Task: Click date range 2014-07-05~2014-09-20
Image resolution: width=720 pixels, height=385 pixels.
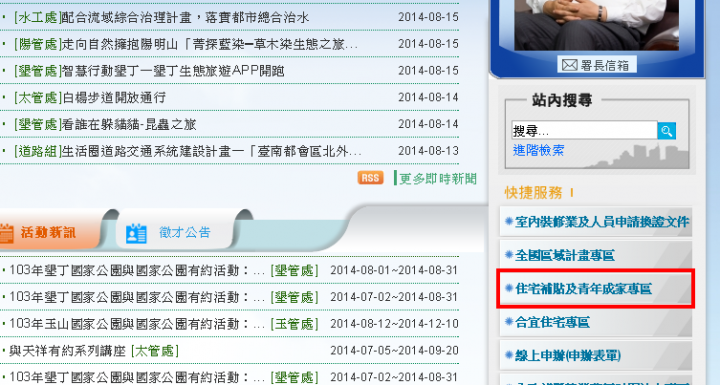Action: 394,351
